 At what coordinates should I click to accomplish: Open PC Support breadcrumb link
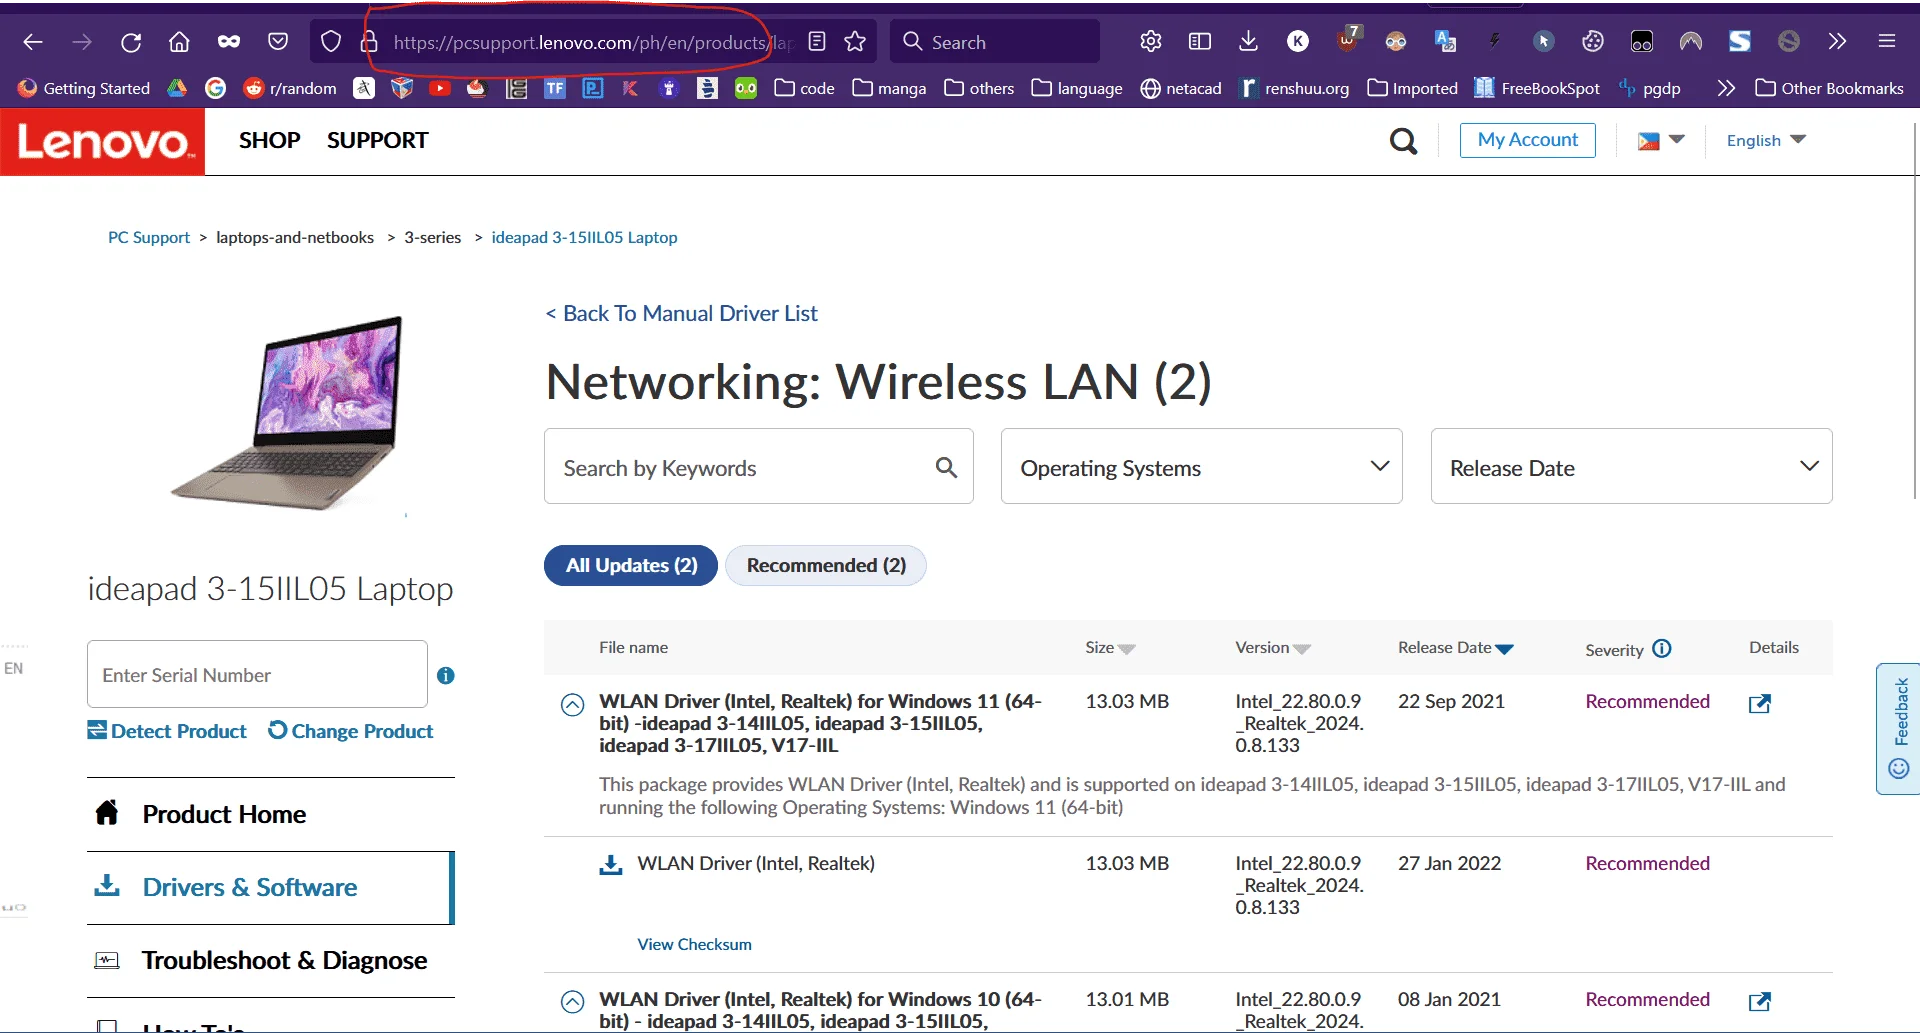tap(149, 237)
